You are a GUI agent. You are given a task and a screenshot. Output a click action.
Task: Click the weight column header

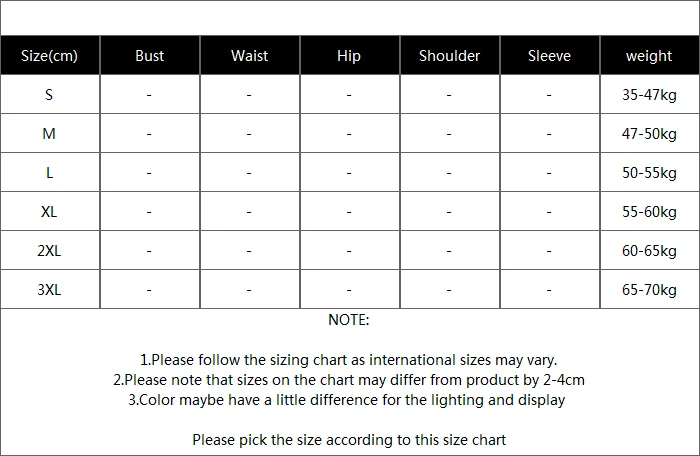click(650, 55)
